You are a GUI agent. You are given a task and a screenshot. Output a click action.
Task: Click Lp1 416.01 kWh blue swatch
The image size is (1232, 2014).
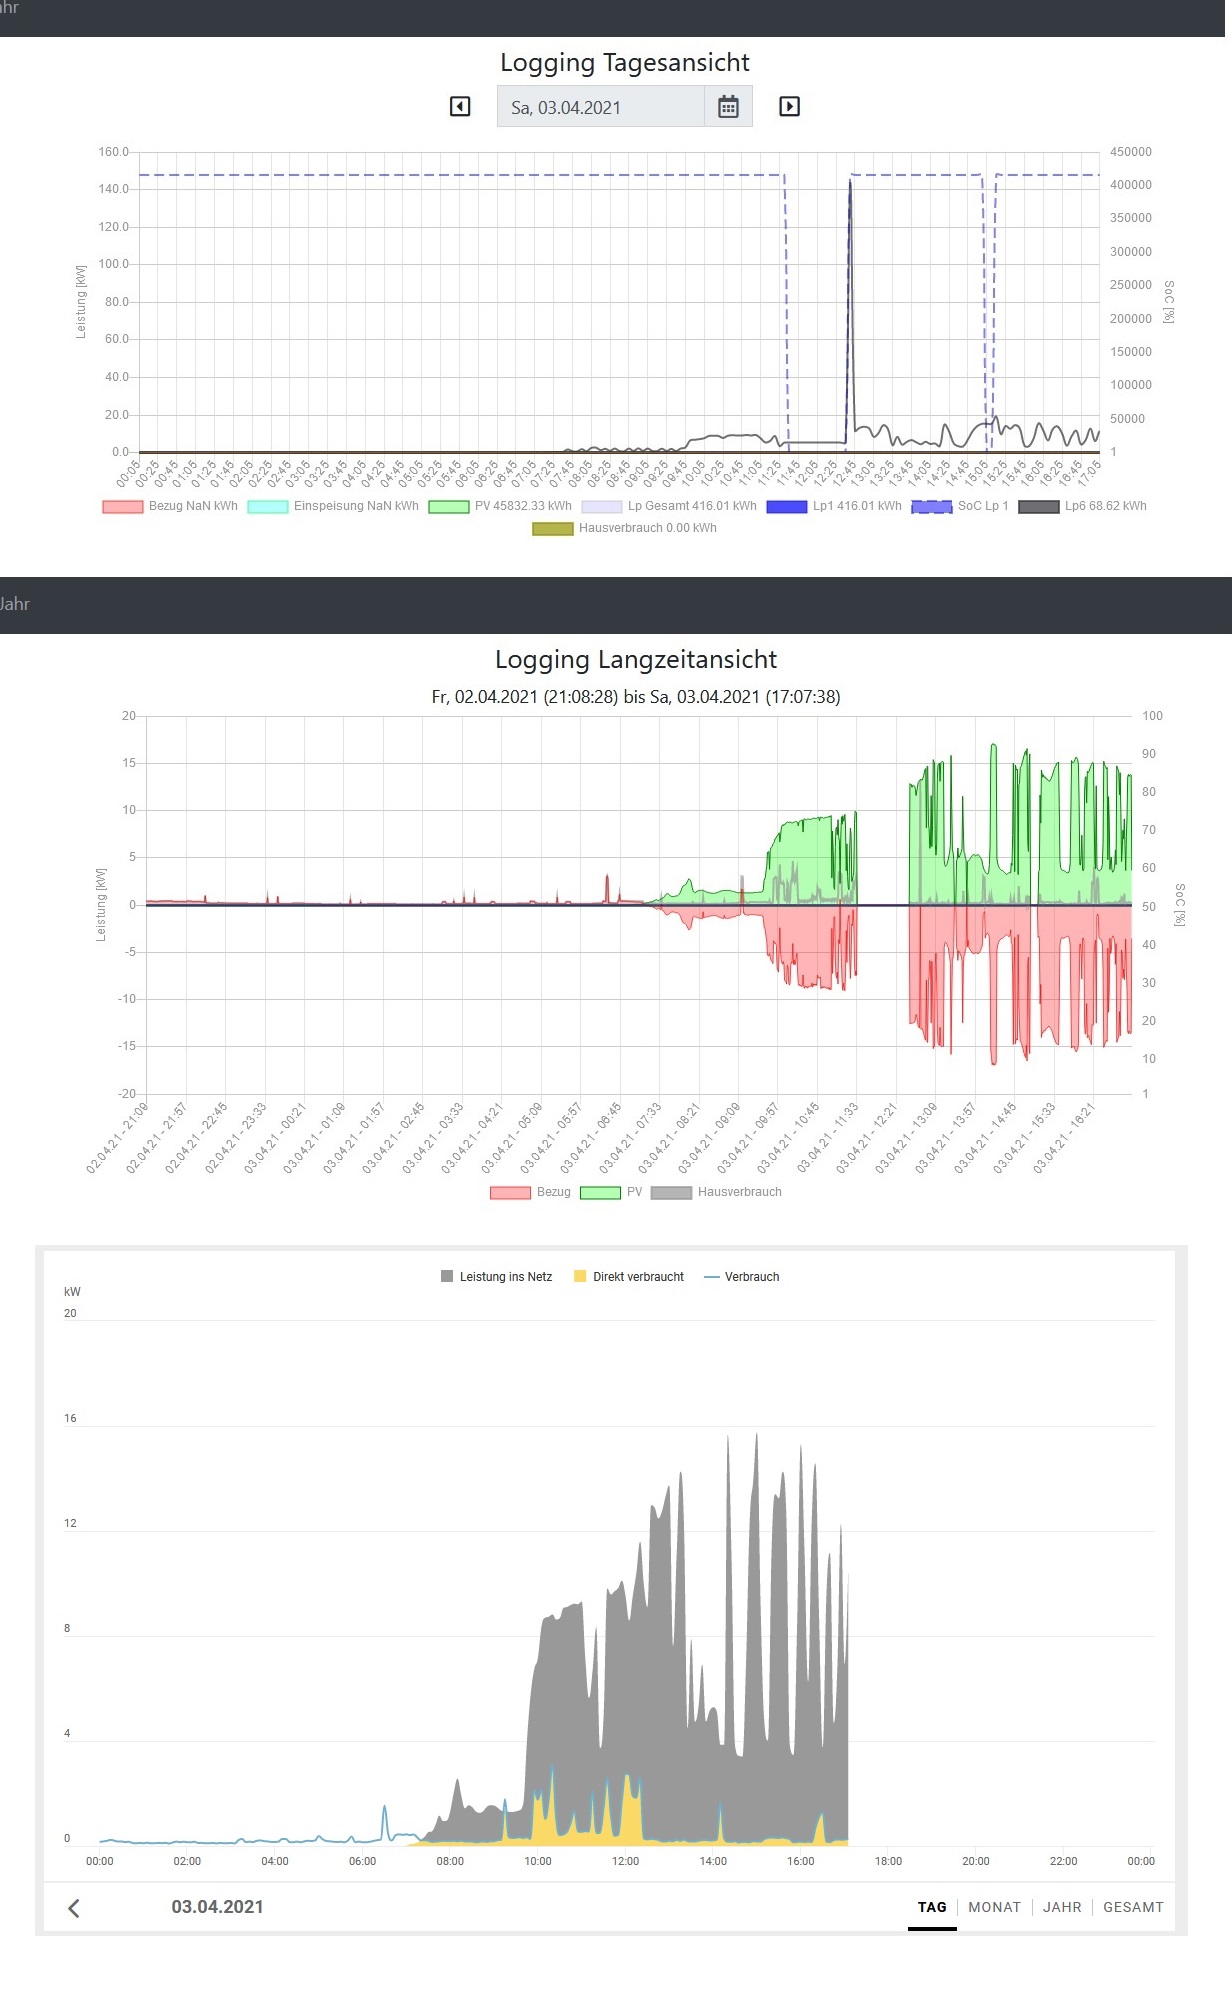click(x=787, y=507)
